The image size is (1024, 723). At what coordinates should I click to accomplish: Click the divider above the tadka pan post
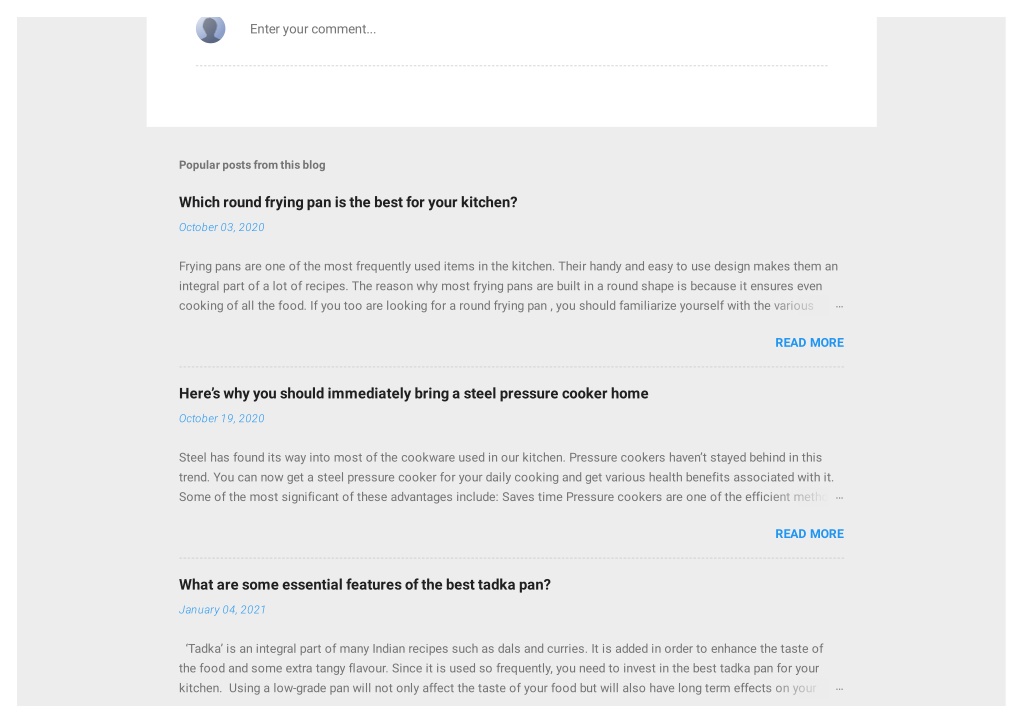click(x=511, y=558)
